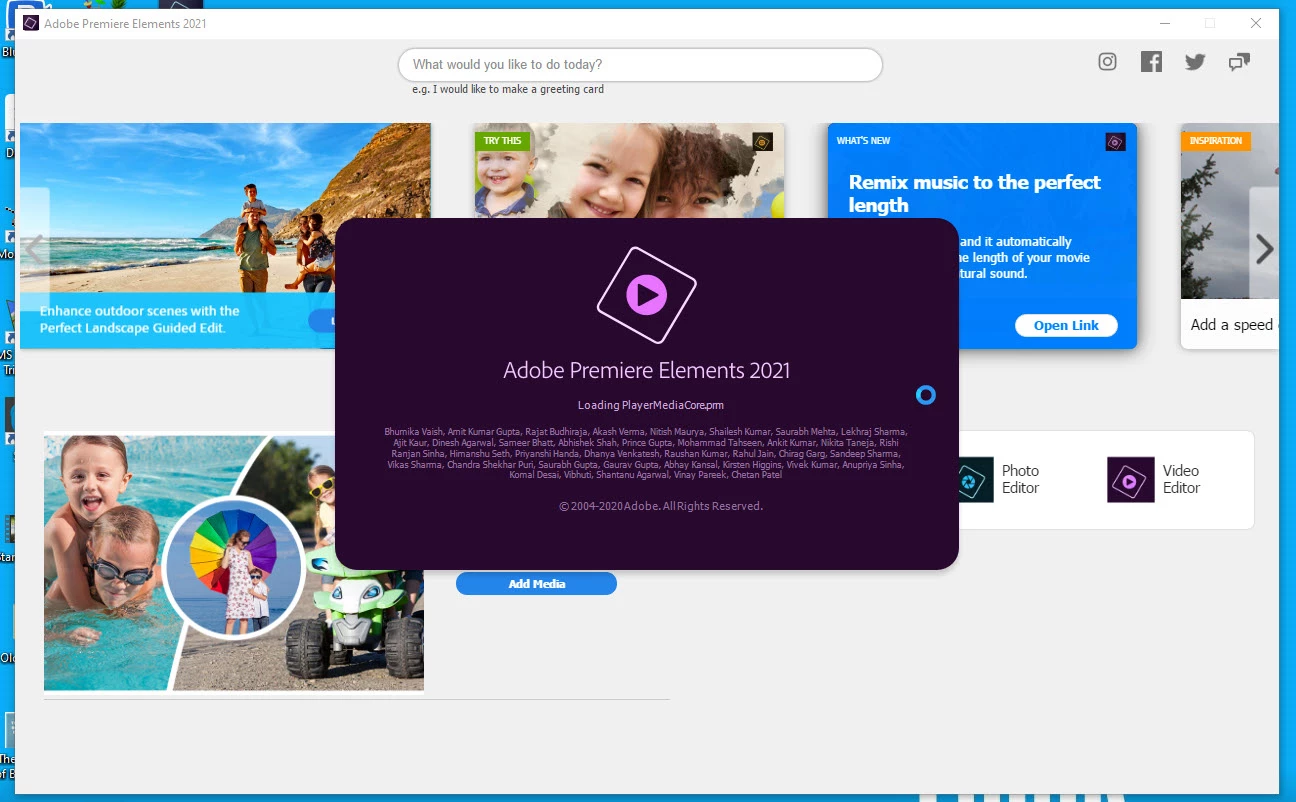This screenshot has width=1296, height=802.
Task: Click the Premiere Elements icon on What's New card
Action: tap(1115, 142)
